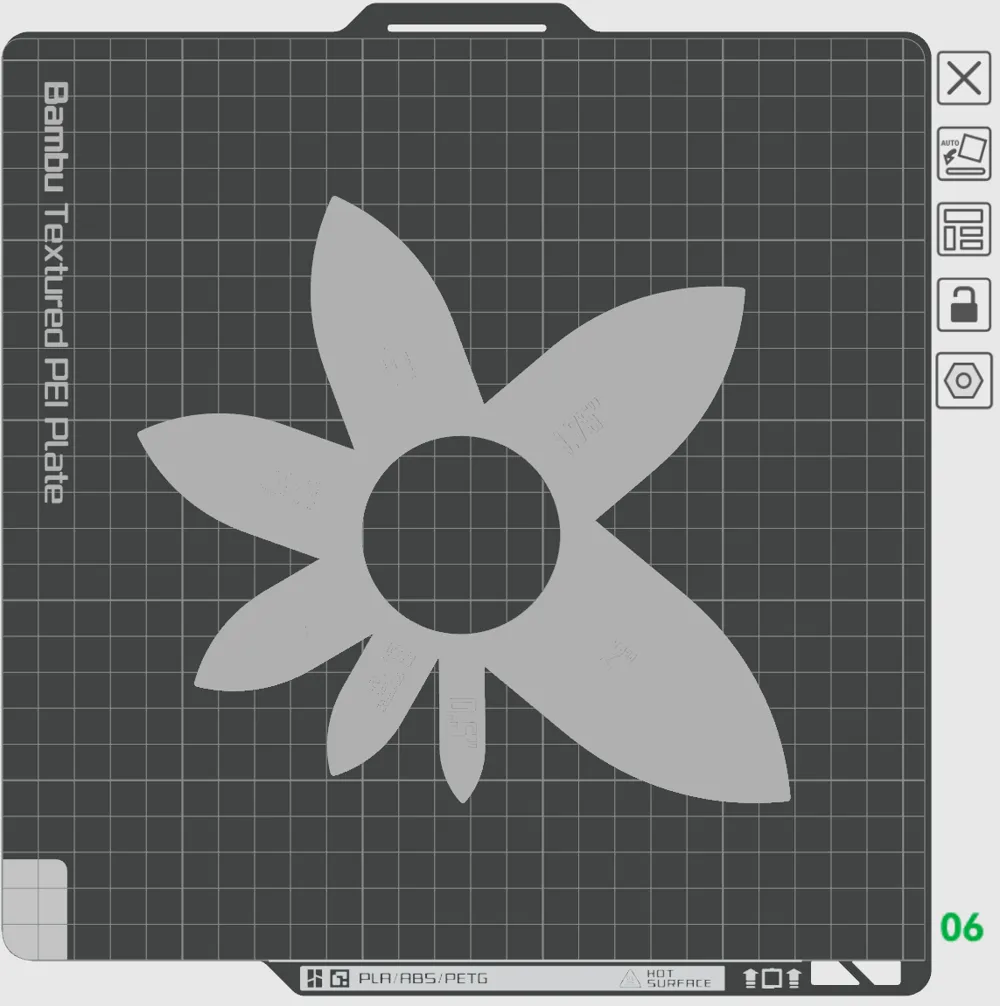Auto-orient objects on this plate
Screen dimensions: 1000x1006
pos(963,153)
